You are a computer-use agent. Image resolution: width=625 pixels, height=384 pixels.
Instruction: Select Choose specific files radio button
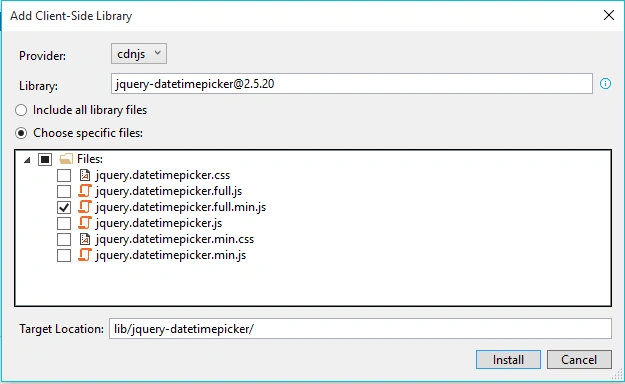[x=21, y=133]
